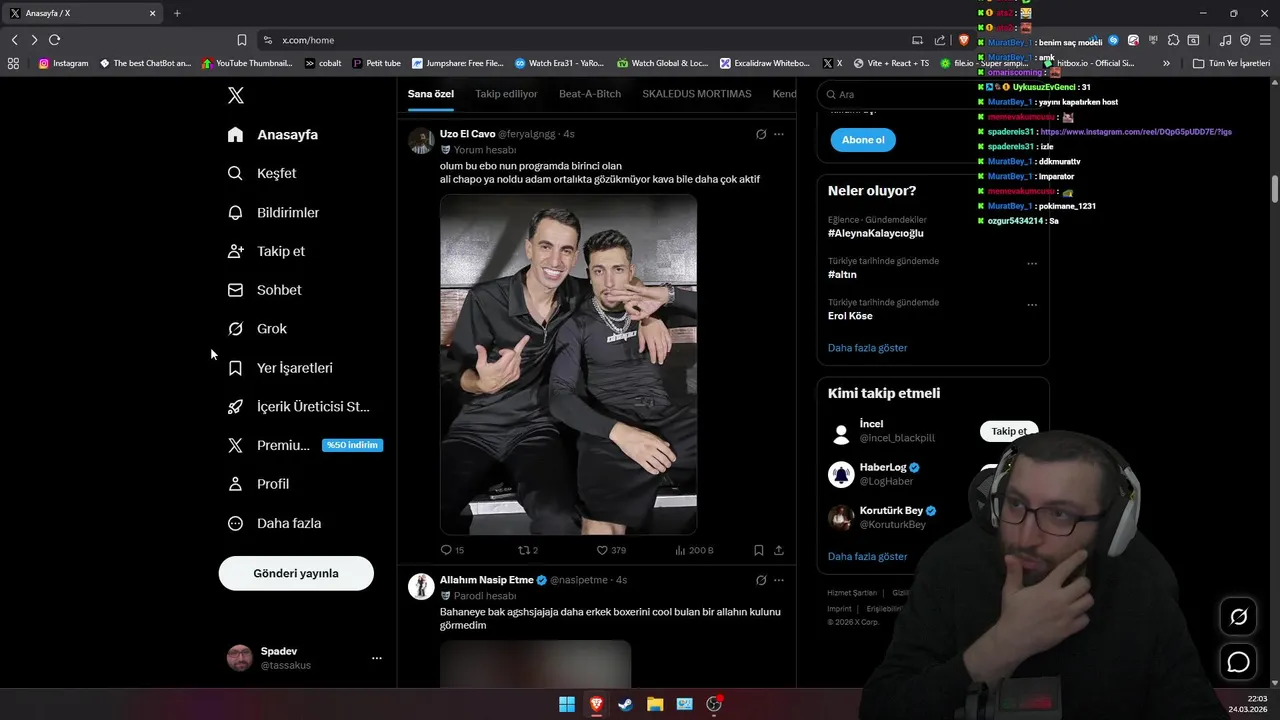Screen dimensions: 1280x720
Task: Click page vertical scrollbar
Action: pyautogui.click(x=1275, y=189)
